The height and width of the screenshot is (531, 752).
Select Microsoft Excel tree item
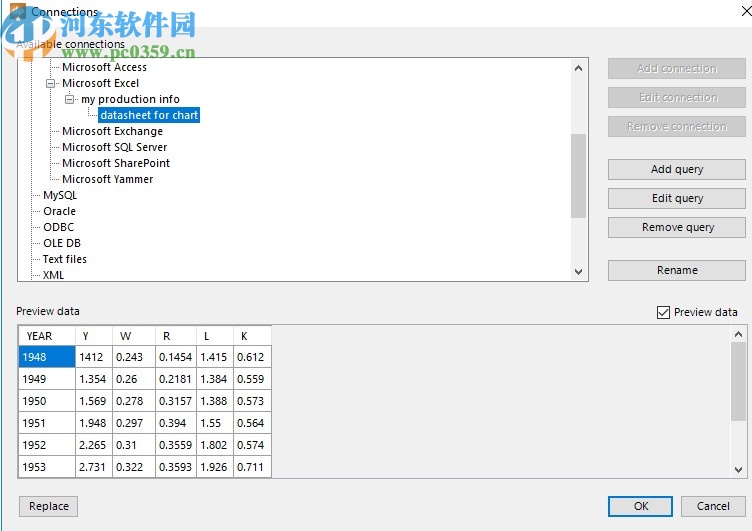click(x=100, y=83)
